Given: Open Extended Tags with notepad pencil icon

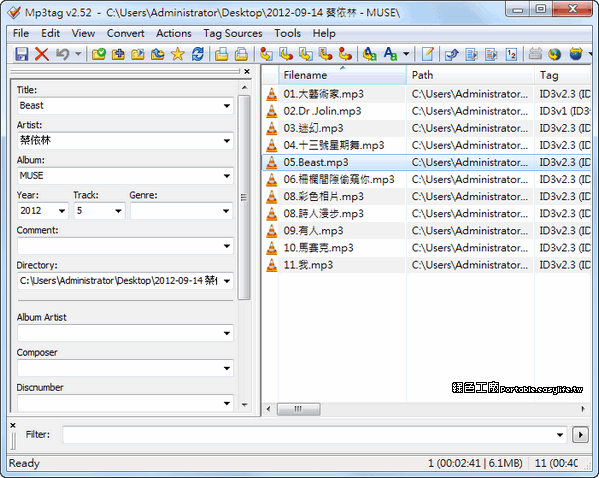Looking at the screenshot, I should coord(427,54).
